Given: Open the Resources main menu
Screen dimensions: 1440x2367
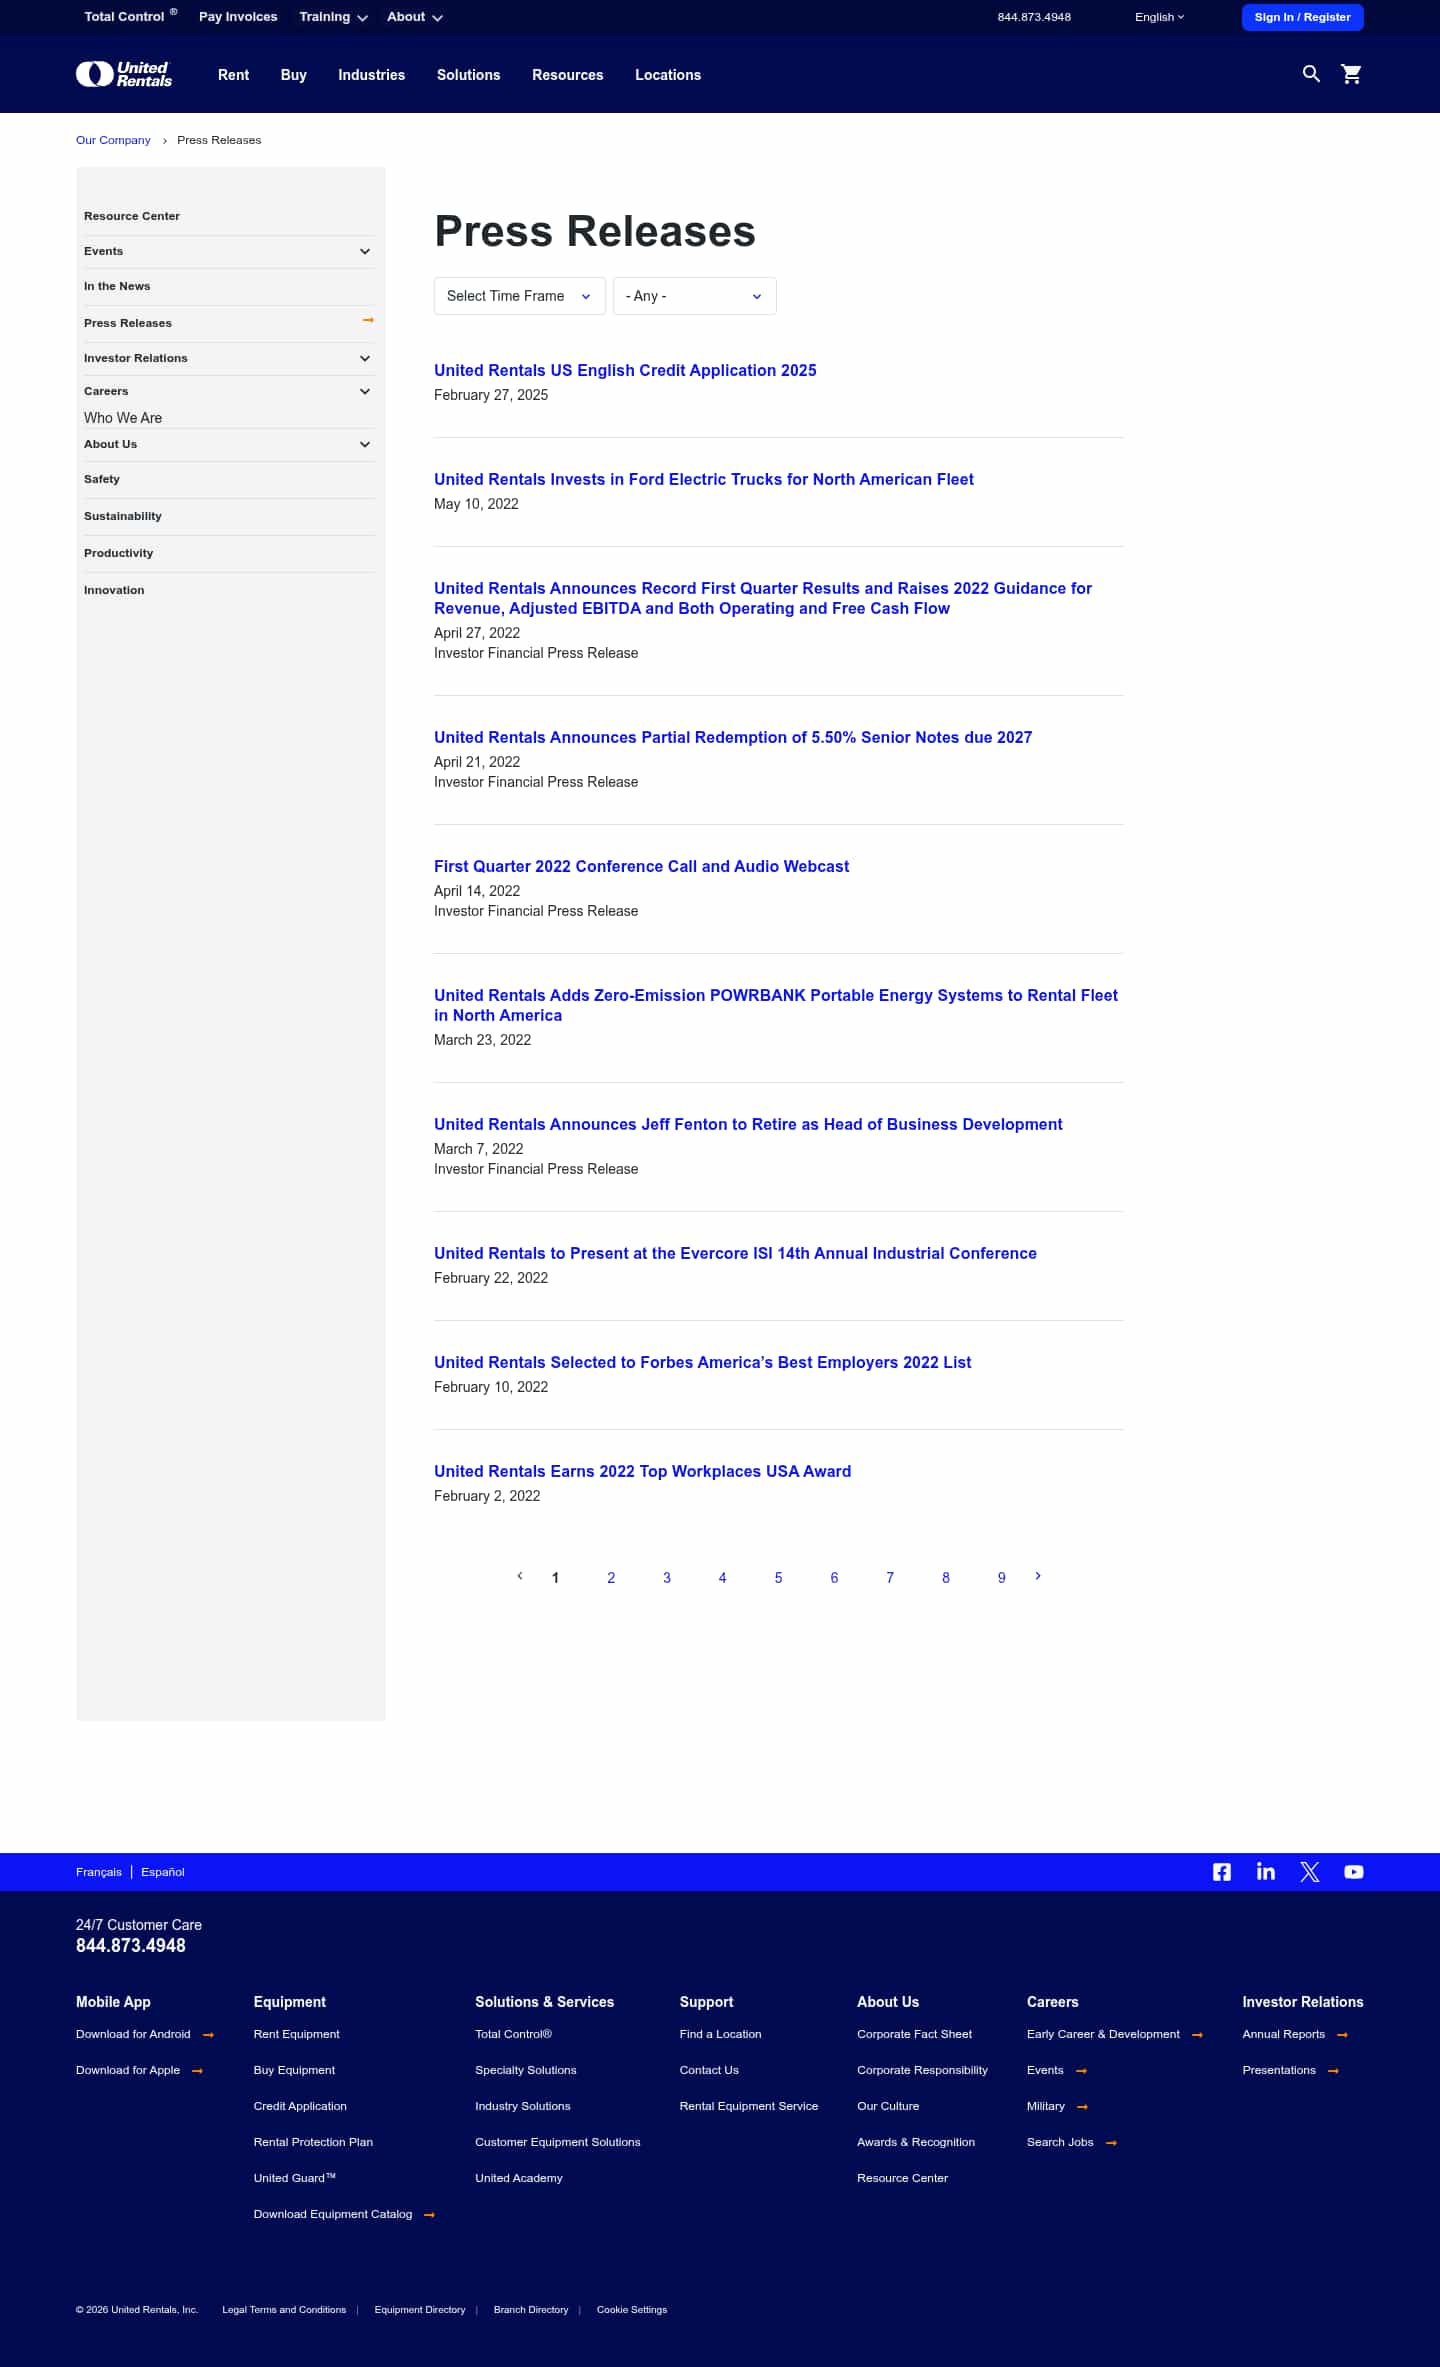Looking at the screenshot, I should tap(567, 75).
